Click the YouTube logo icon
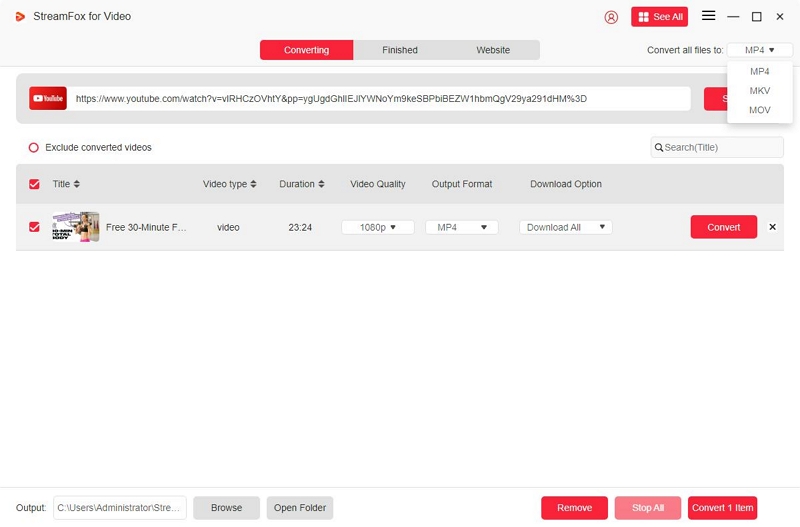Screen dimensions: 800x527 point(48,98)
